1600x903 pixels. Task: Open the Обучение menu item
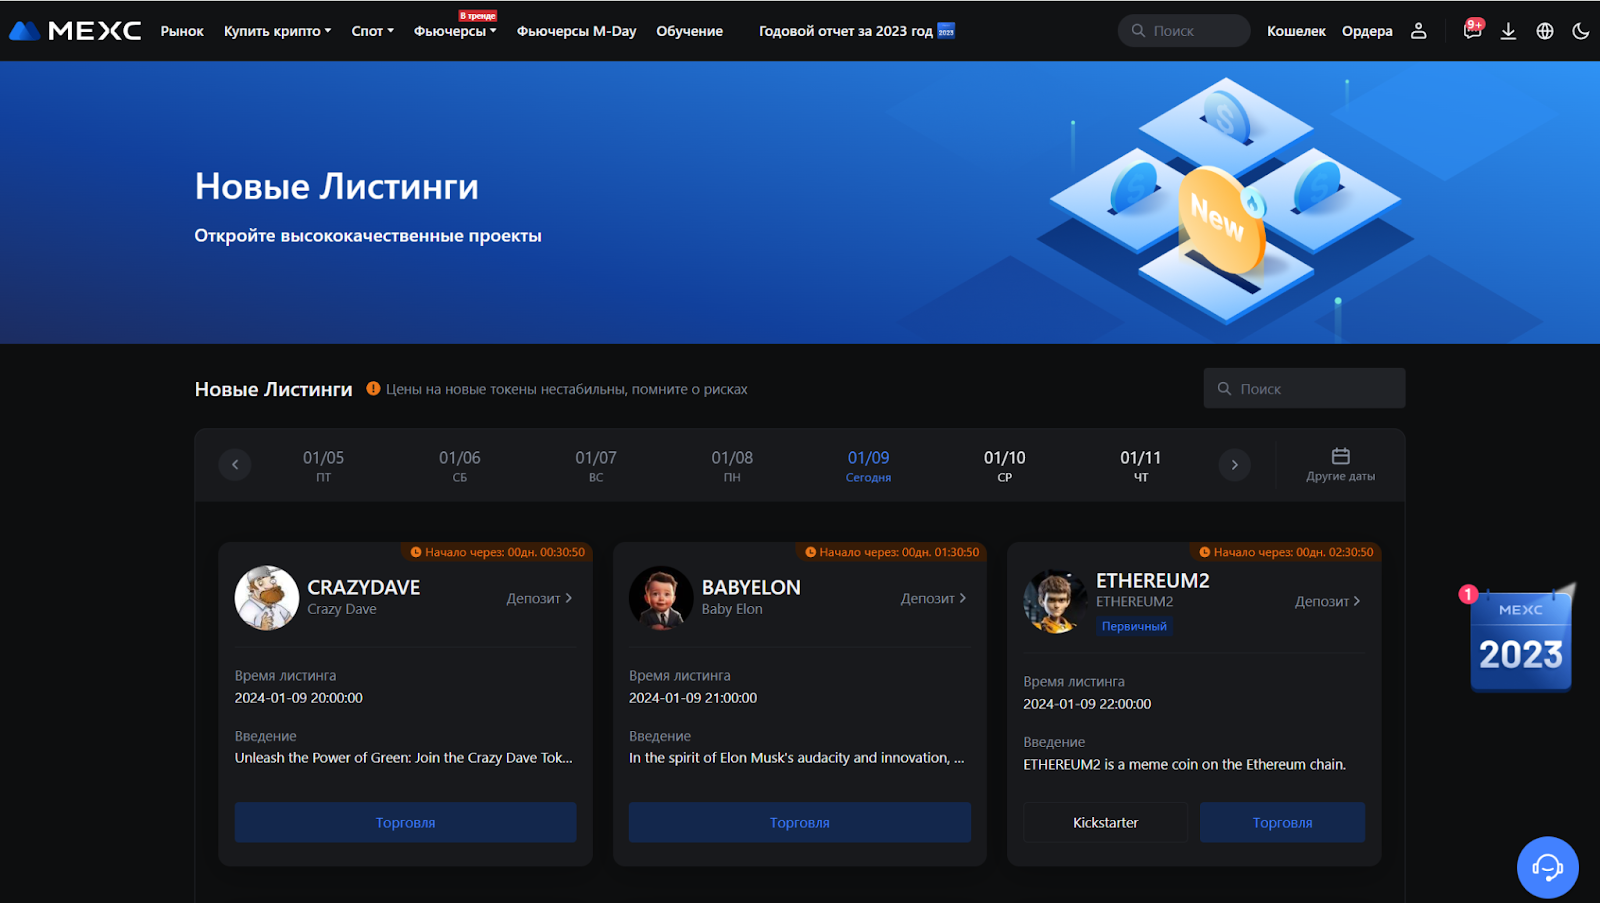click(689, 31)
